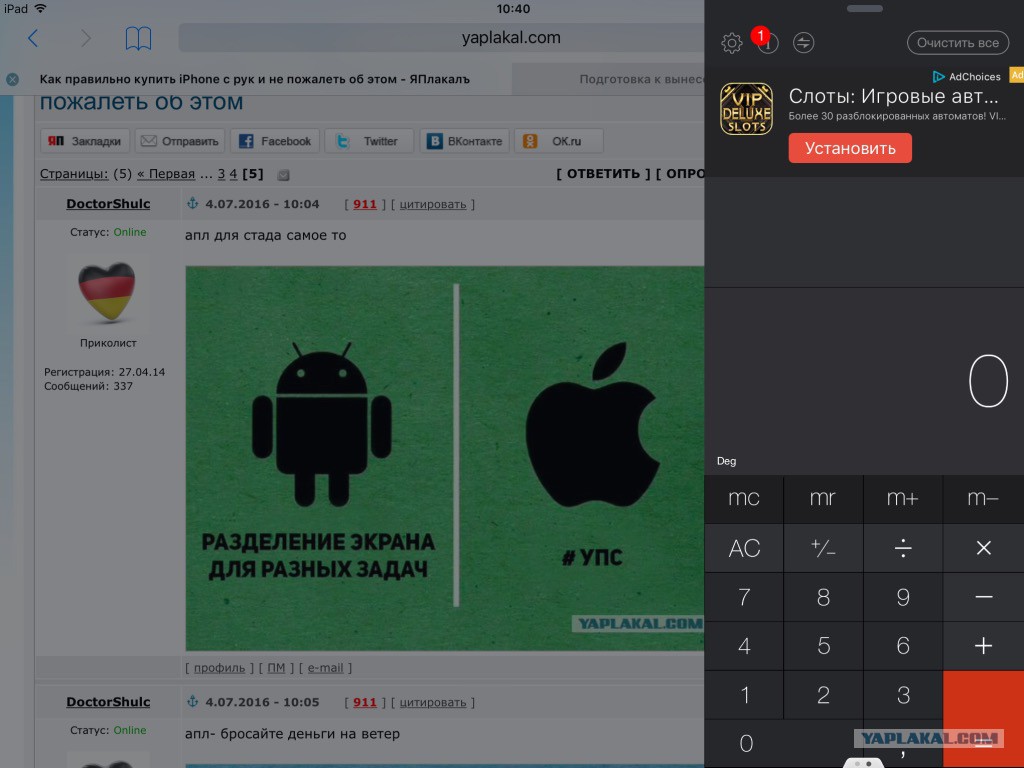This screenshot has width=1024, height=768.
Task: Tap the divide key
Action: coord(903,549)
